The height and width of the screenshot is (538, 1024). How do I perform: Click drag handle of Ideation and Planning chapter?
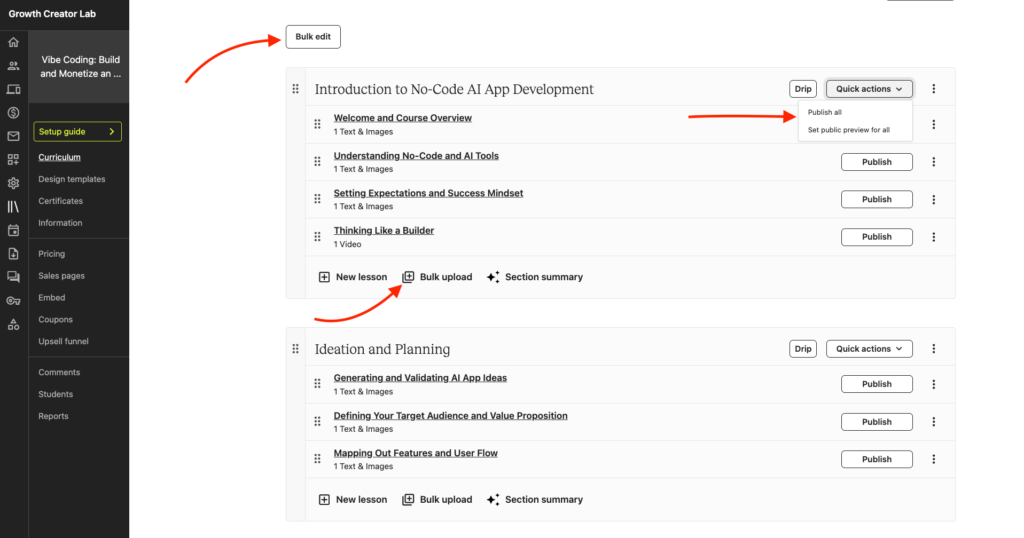point(295,349)
